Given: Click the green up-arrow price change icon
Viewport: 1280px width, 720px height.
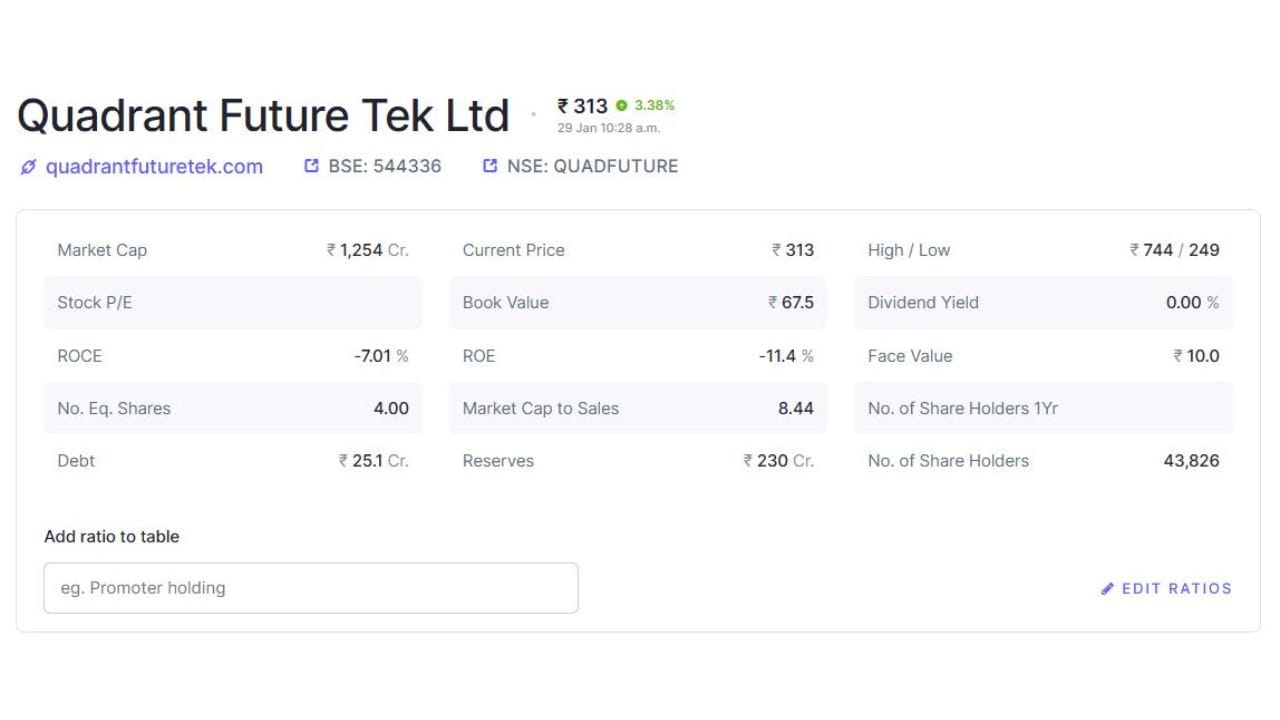Looking at the screenshot, I should point(621,105).
